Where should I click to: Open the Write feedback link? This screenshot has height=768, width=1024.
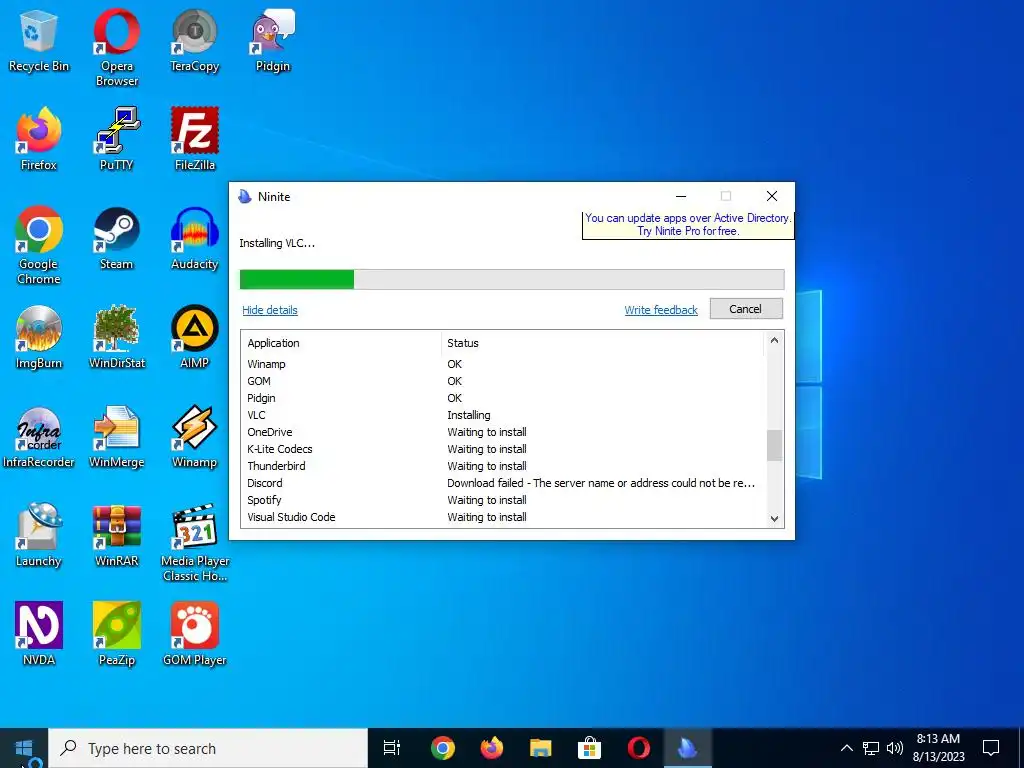coord(661,310)
